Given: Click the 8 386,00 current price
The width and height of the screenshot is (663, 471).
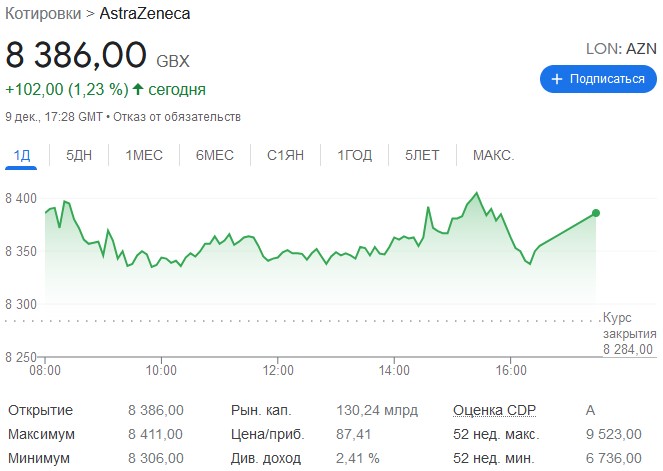Looking at the screenshot, I should pos(76,55).
